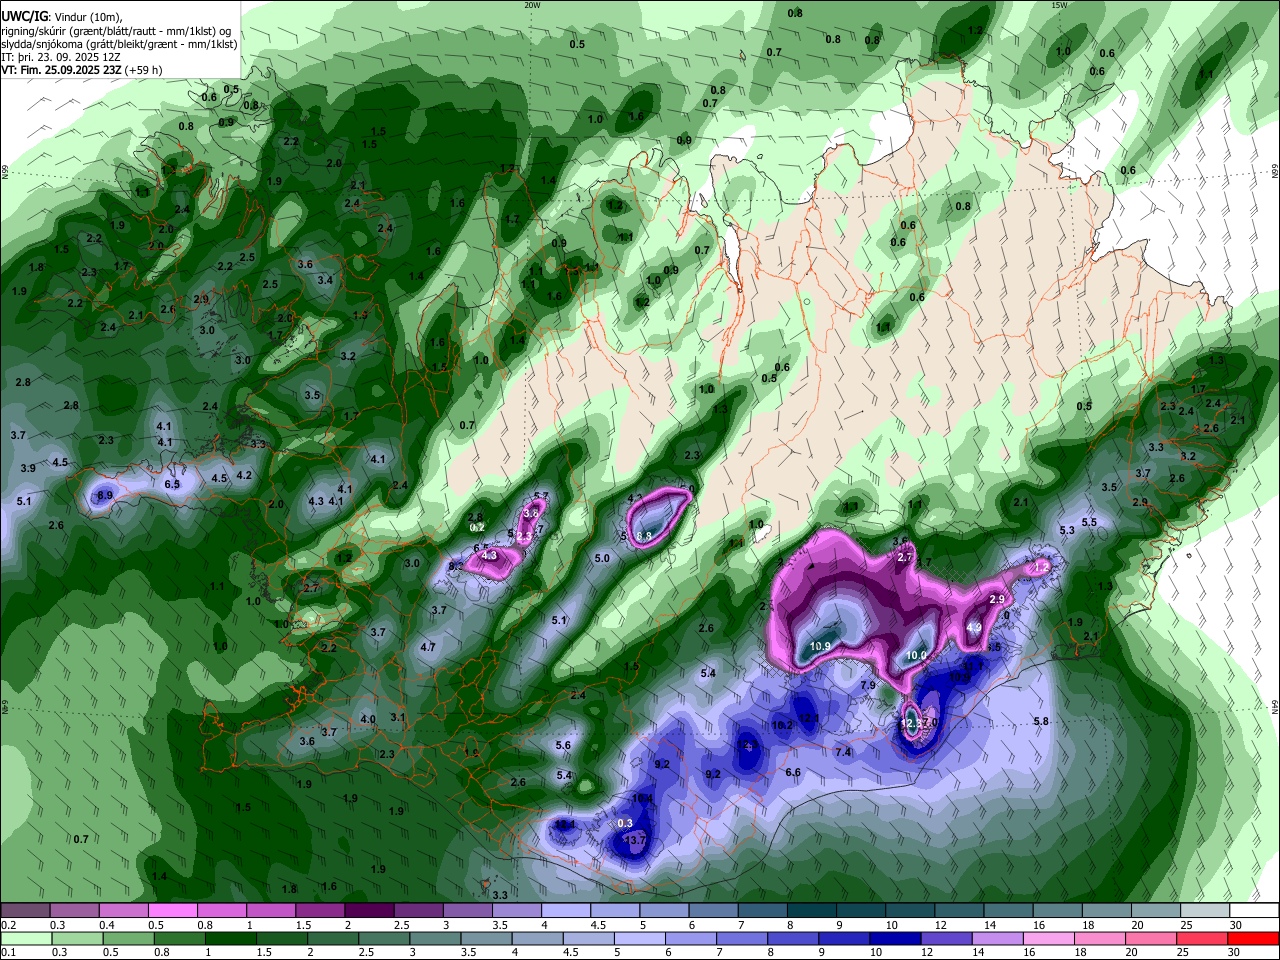Click the '5.6' precipitation value
Viewport: 1280px width, 960px height.
pyautogui.click(x=563, y=746)
